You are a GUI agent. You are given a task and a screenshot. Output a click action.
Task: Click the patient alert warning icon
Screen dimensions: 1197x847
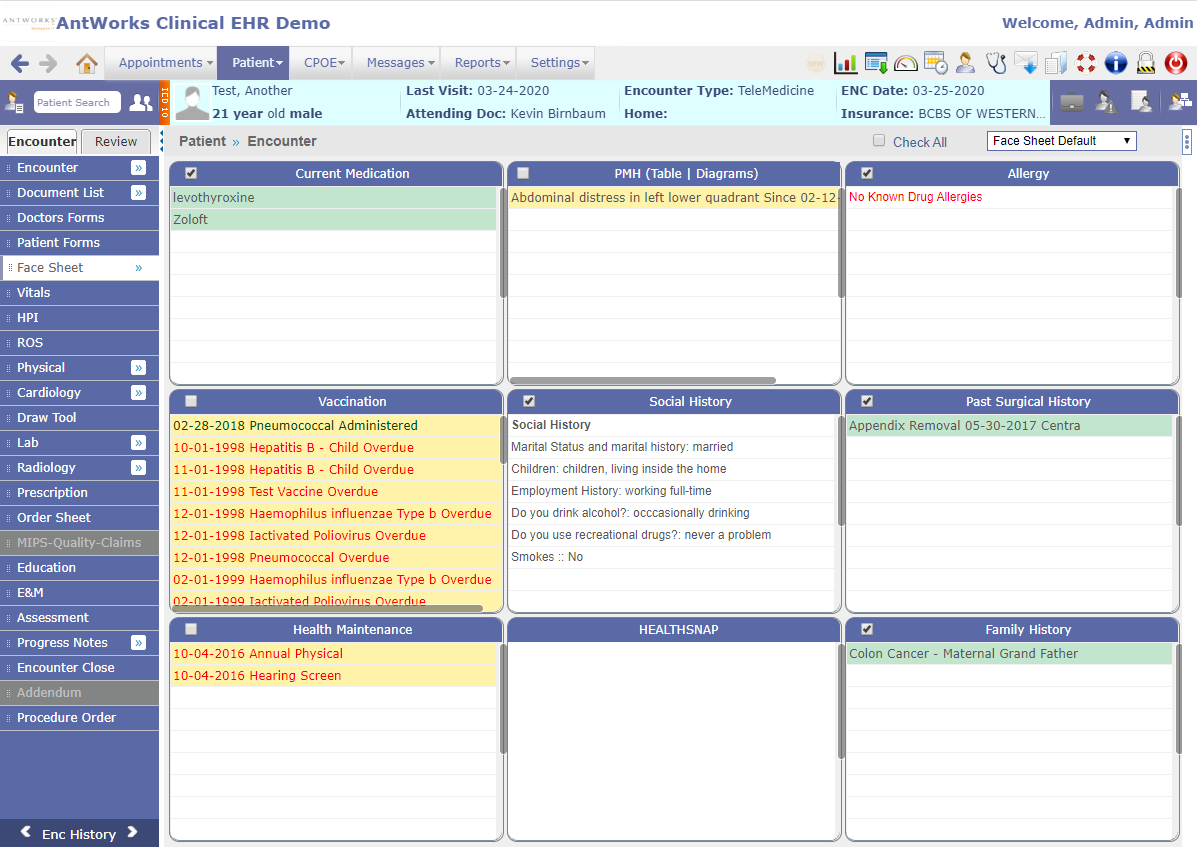point(1106,101)
